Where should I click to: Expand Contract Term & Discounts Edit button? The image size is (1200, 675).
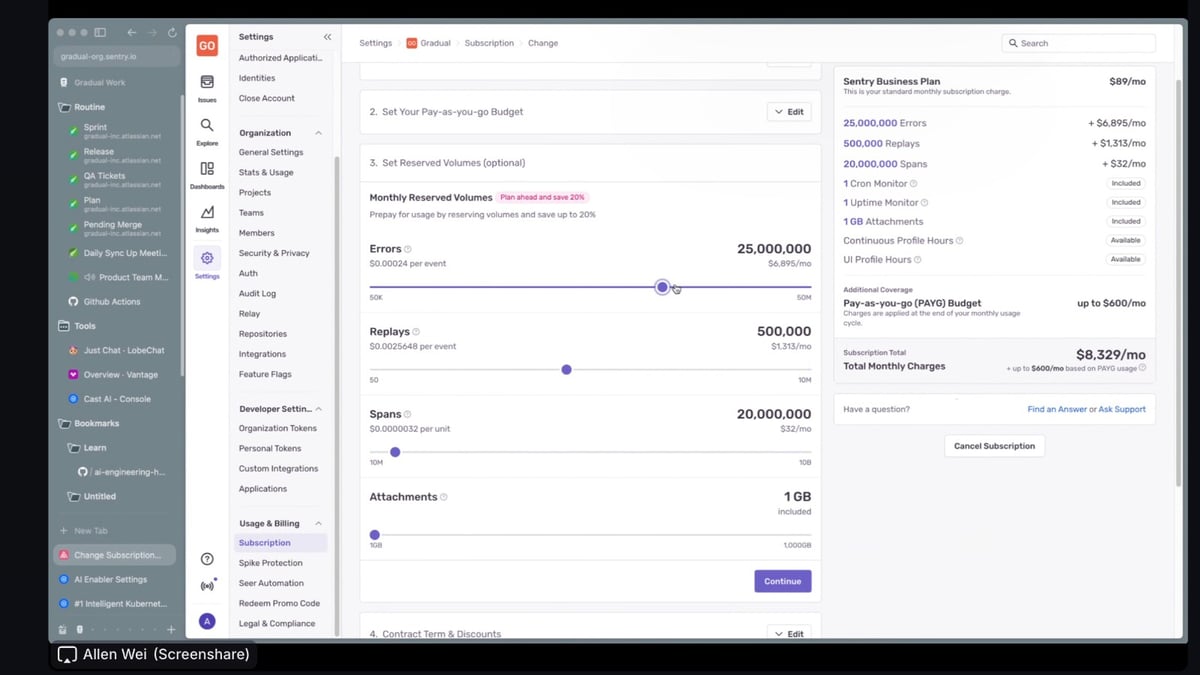click(x=789, y=634)
